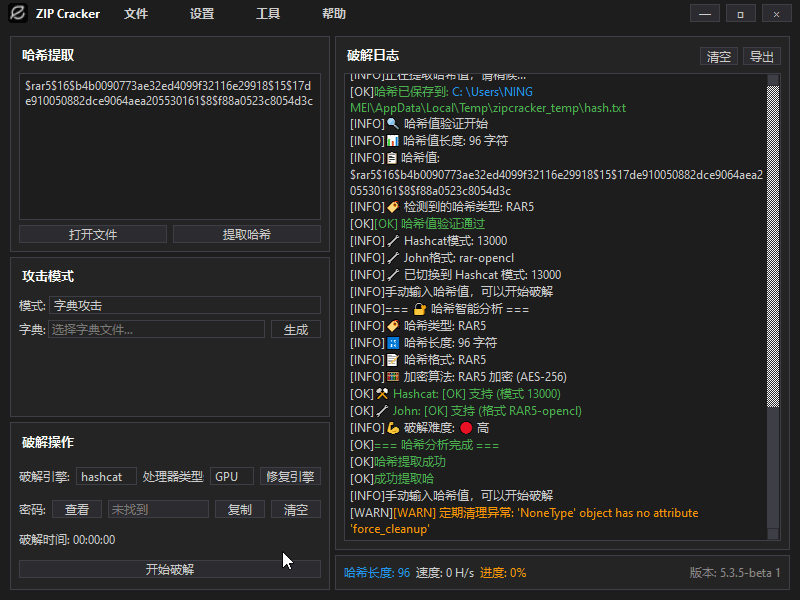Open the 帮助 menu
The height and width of the screenshot is (600, 800).
pos(333,14)
